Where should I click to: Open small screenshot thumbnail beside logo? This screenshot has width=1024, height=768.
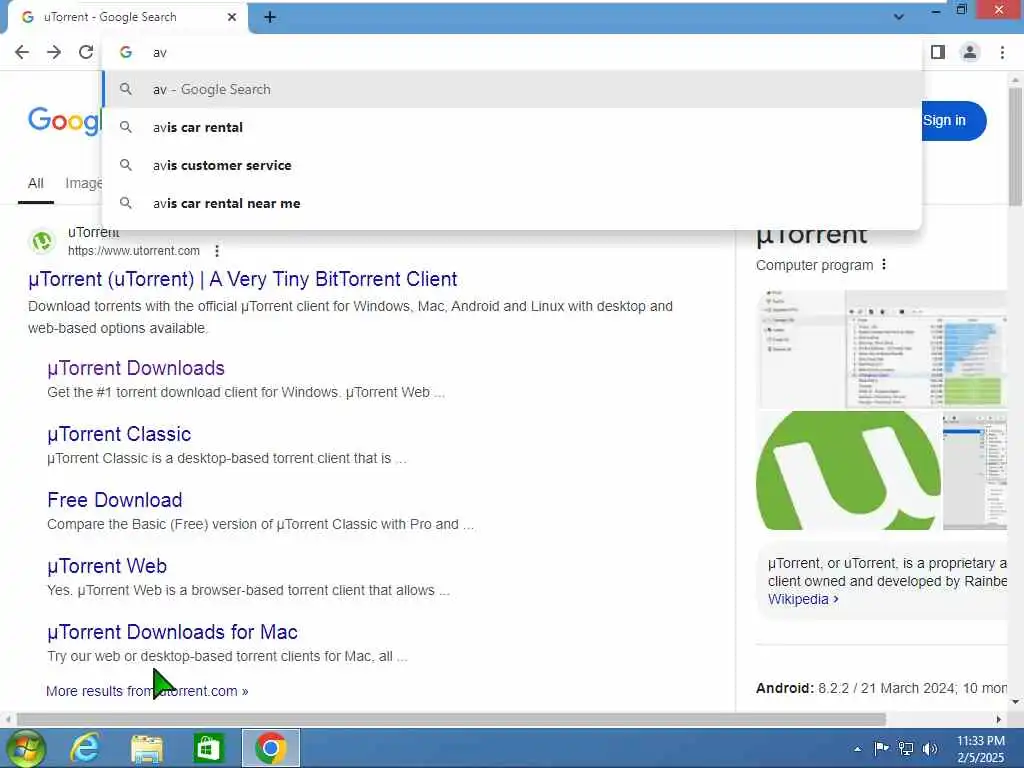click(975, 471)
